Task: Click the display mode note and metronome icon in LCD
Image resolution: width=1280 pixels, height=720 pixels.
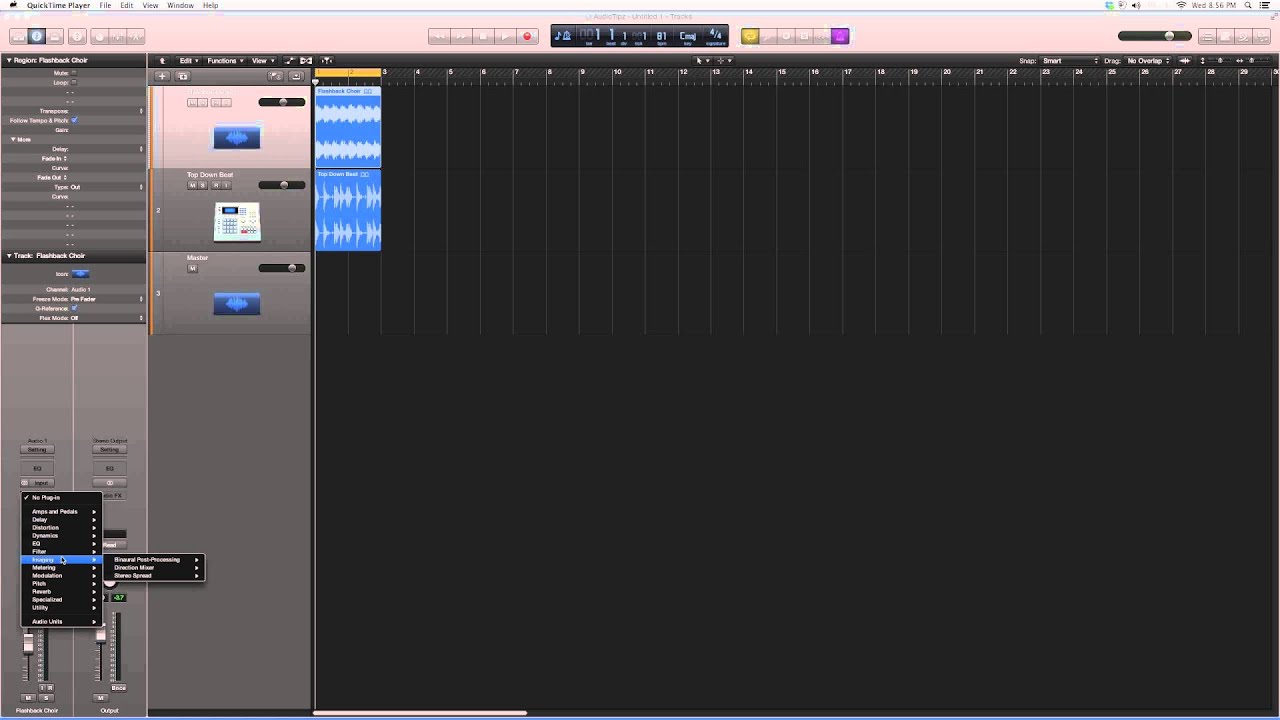Action: coord(563,36)
